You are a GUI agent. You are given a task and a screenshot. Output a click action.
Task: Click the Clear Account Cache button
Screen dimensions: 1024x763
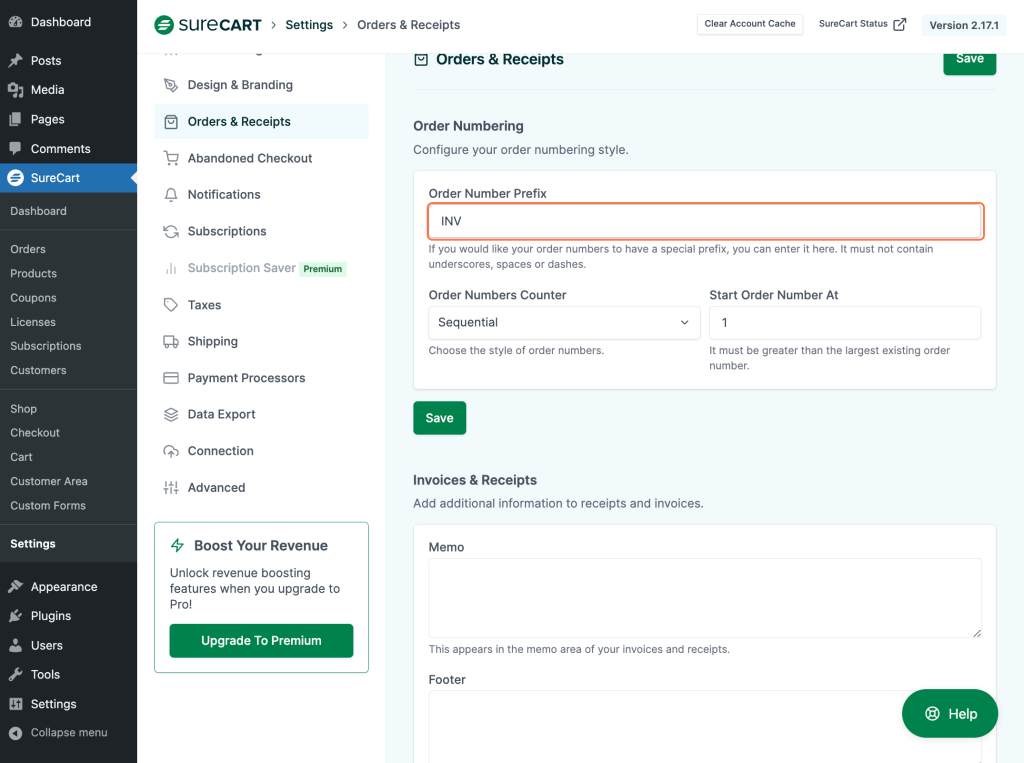(749, 24)
